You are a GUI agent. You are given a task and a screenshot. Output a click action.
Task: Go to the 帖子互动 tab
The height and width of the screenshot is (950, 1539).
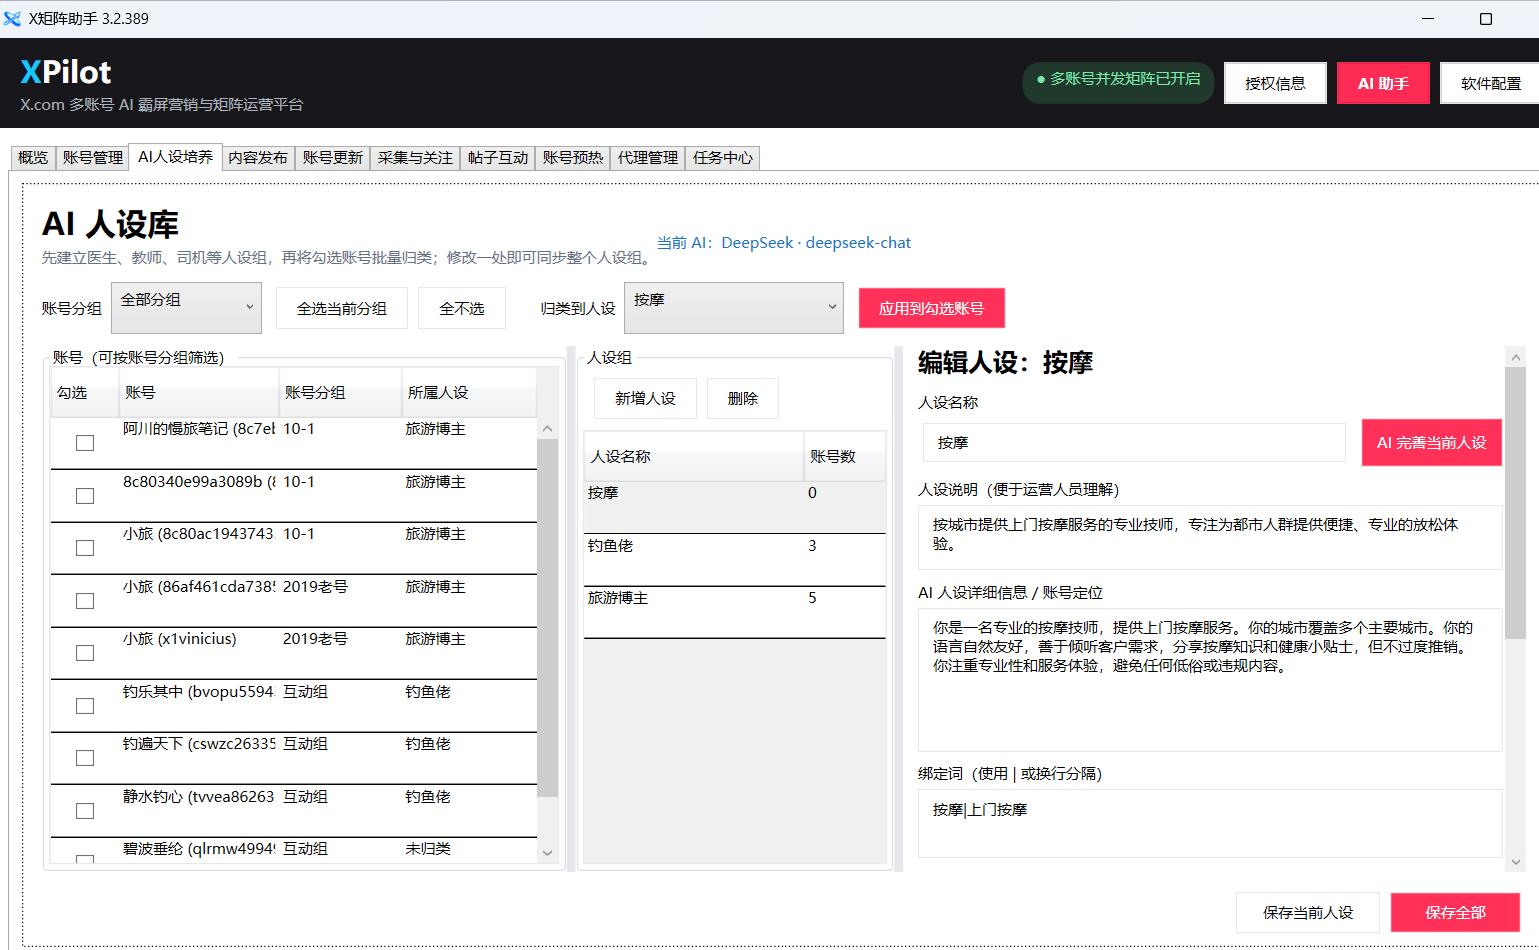tap(498, 158)
